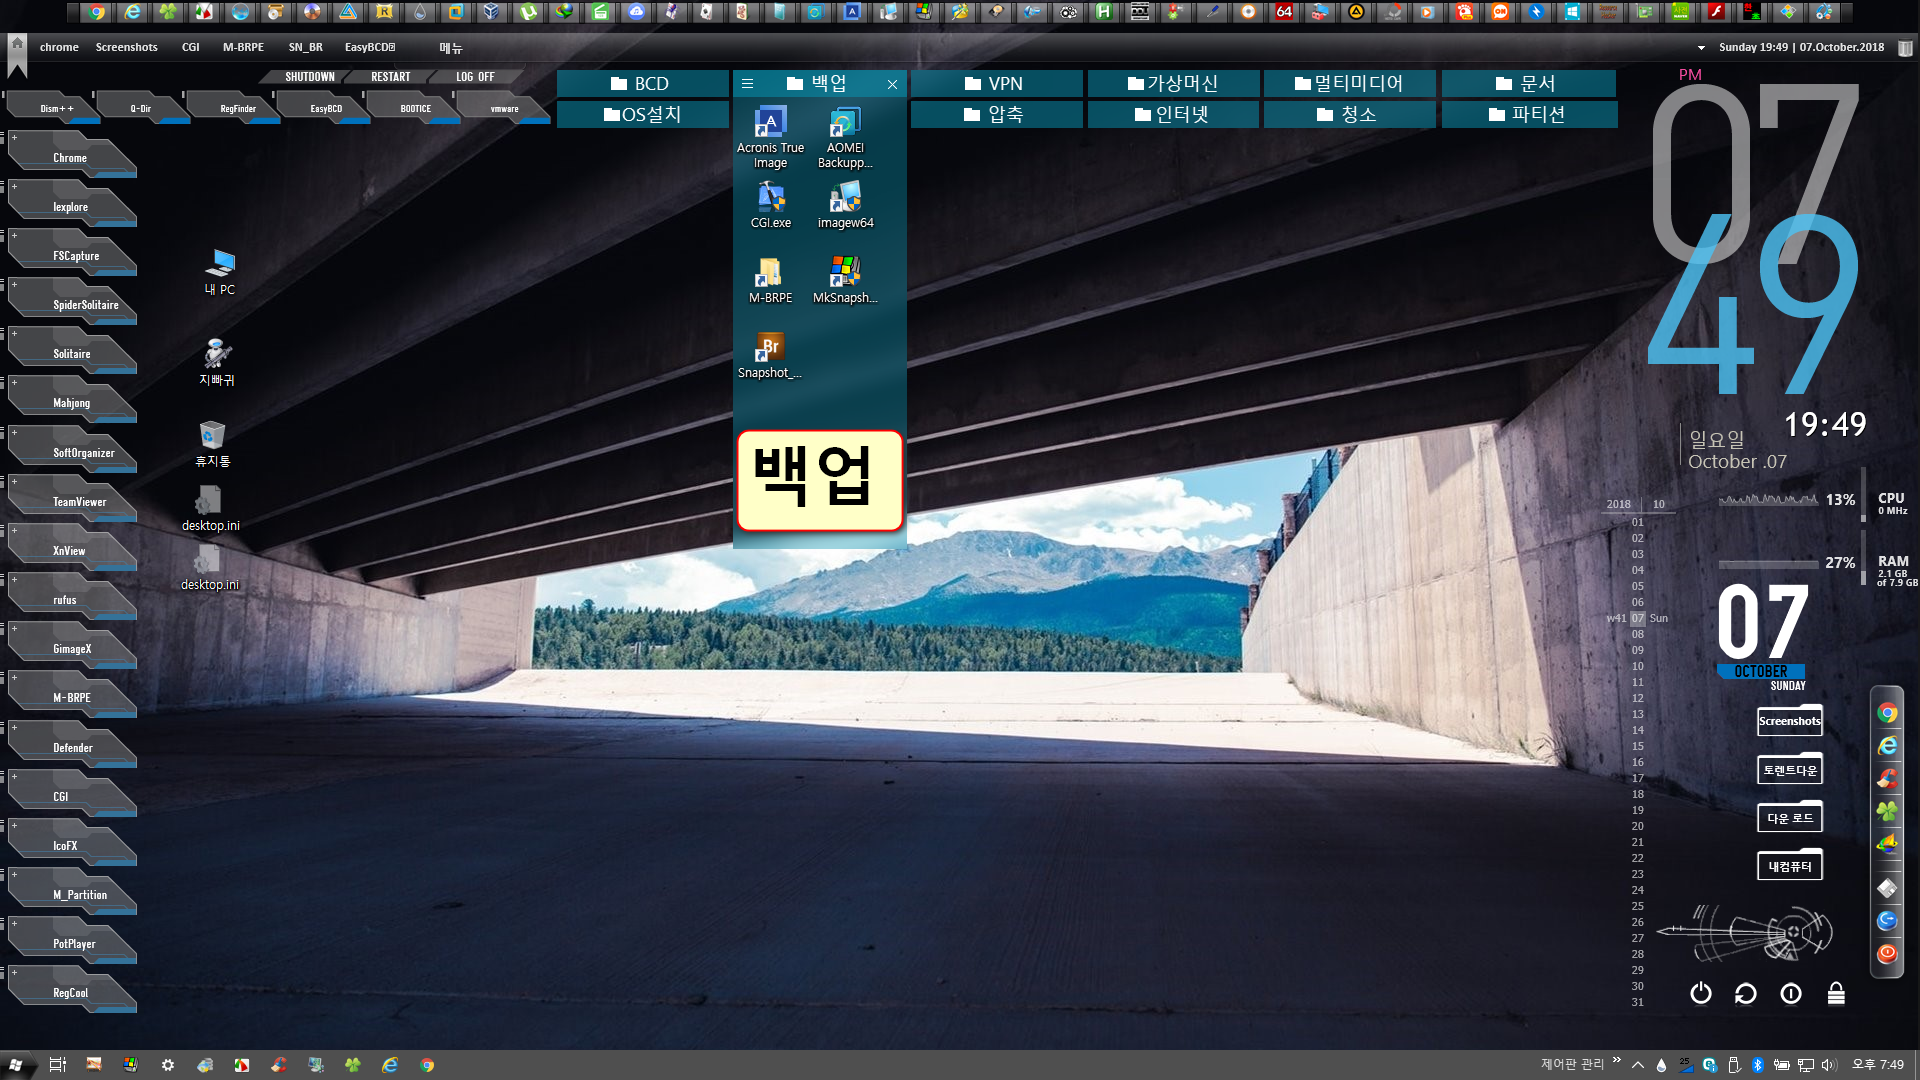Click the LOG OFF button
This screenshot has height=1080, width=1920.
click(475, 77)
